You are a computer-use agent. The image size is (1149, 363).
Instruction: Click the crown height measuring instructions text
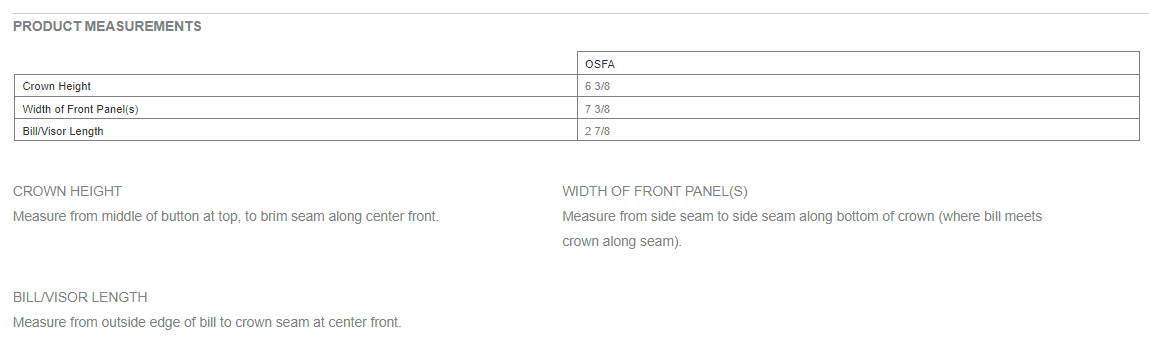point(226,217)
